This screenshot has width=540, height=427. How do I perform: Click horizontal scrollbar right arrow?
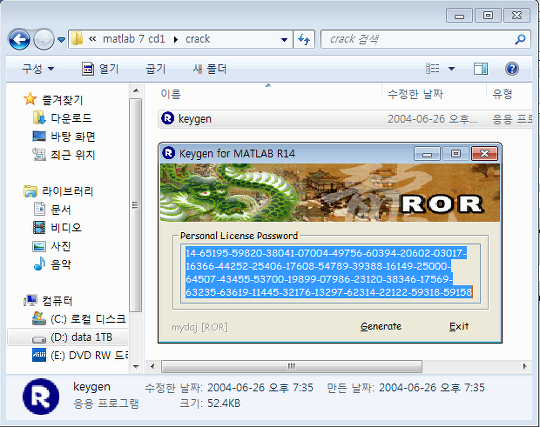[x=525, y=366]
